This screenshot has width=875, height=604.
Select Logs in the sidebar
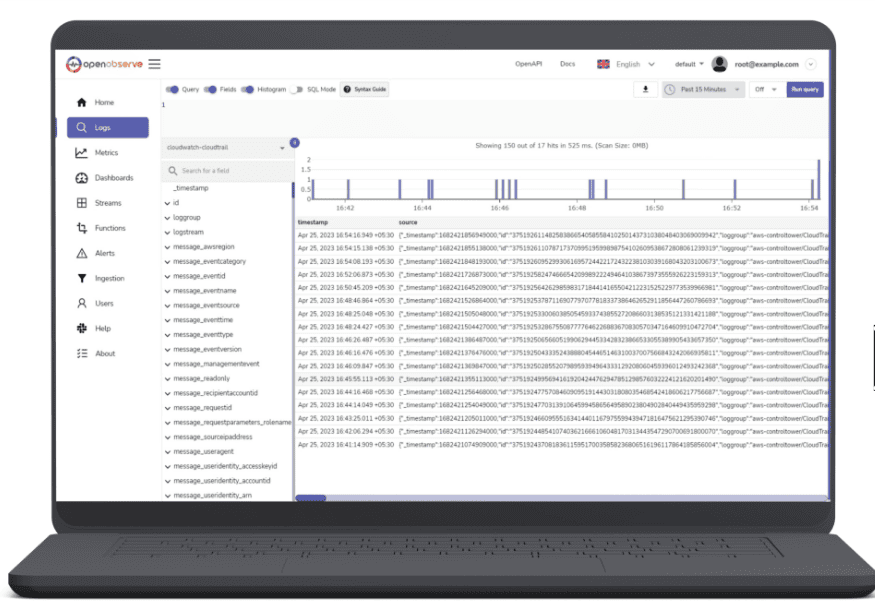[x=108, y=127]
